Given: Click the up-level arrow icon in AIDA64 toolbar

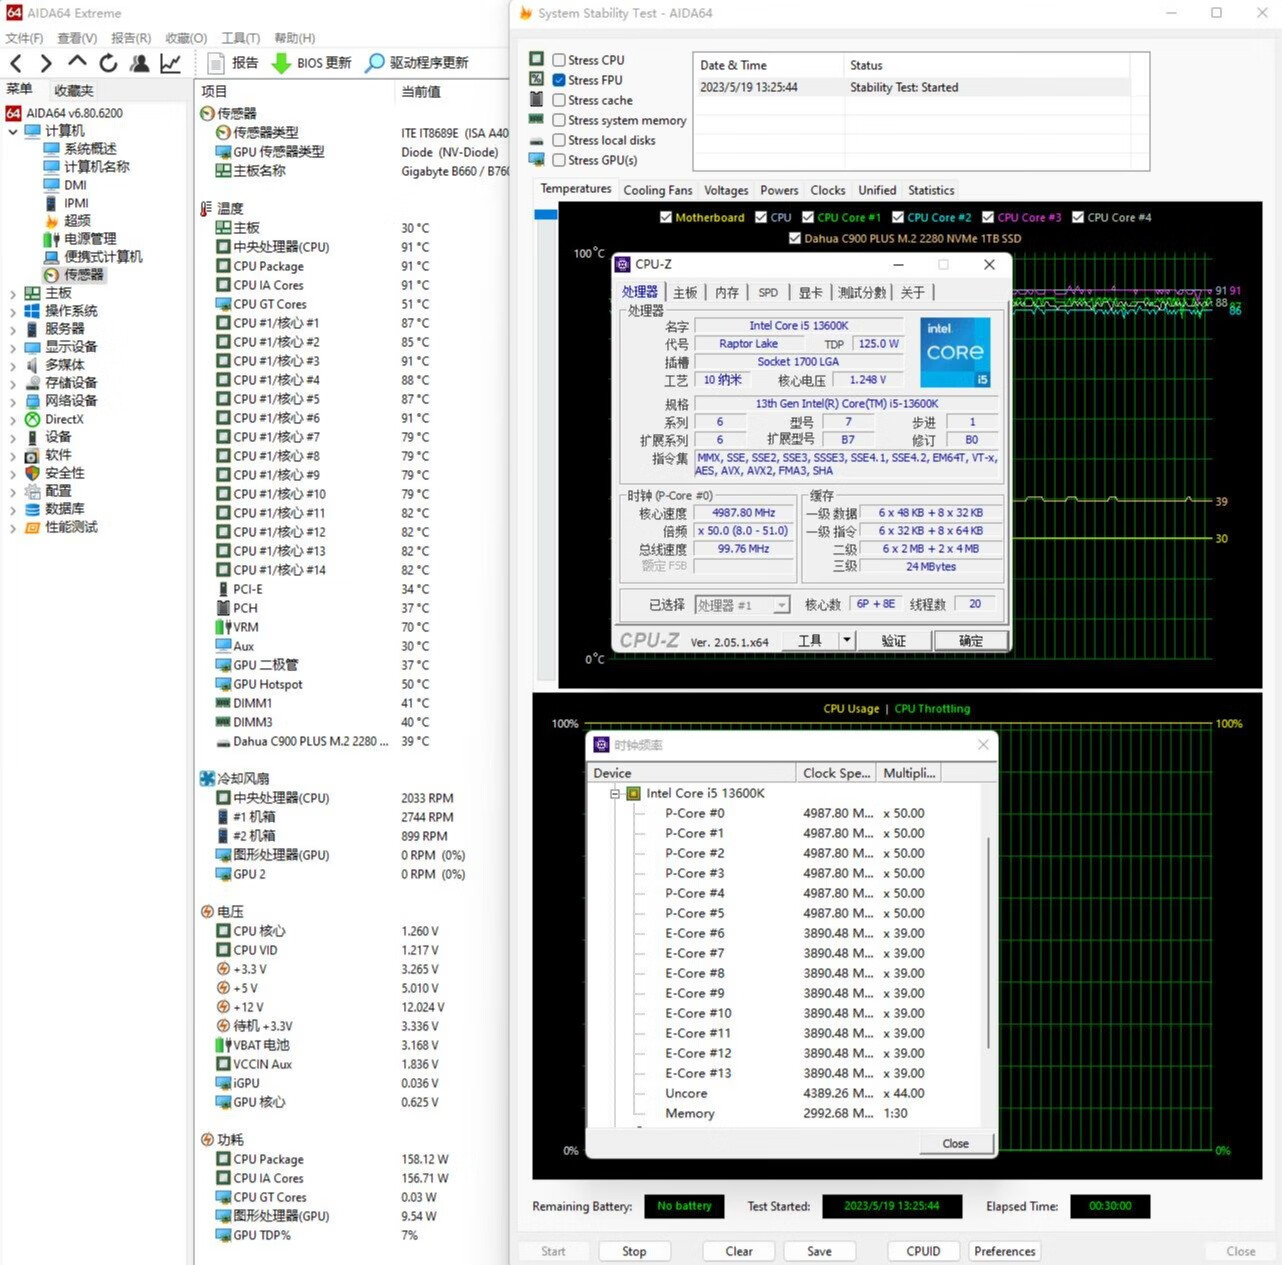Looking at the screenshot, I should pyautogui.click(x=77, y=62).
